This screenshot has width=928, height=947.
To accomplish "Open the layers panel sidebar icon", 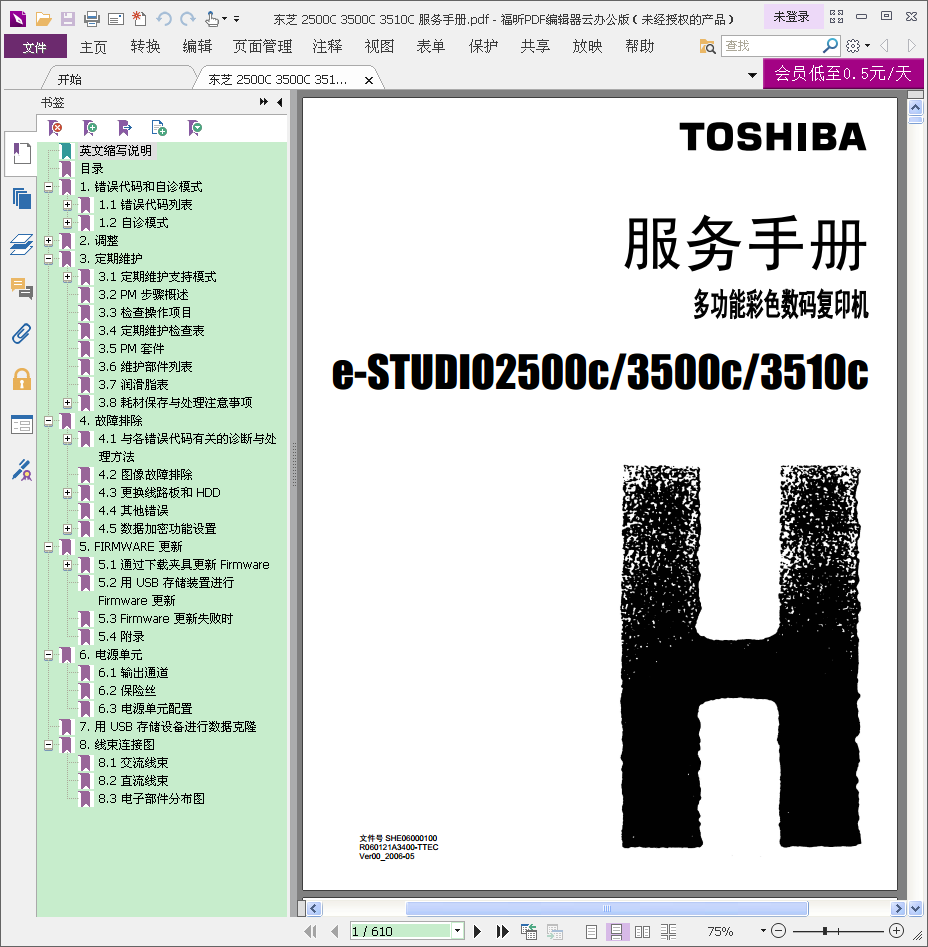I will click(22, 244).
